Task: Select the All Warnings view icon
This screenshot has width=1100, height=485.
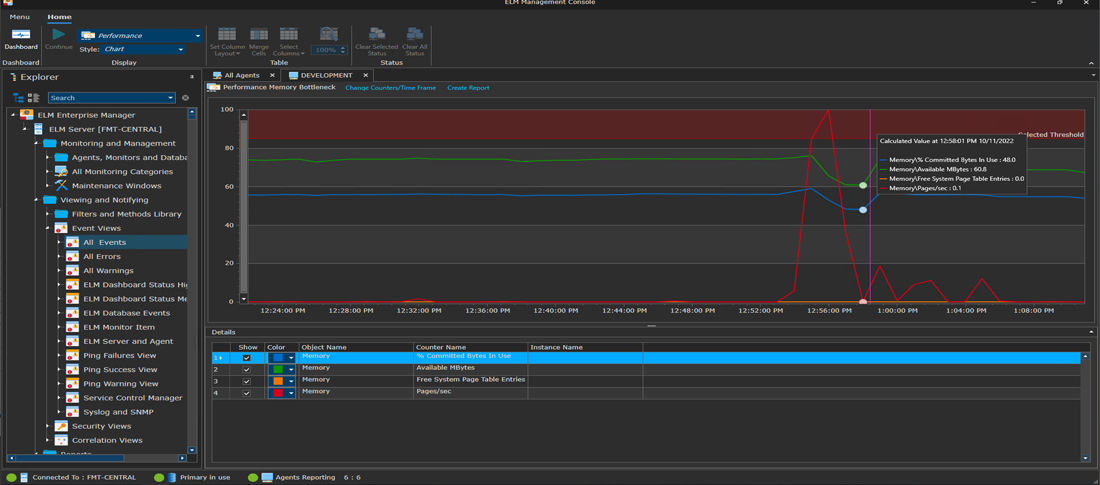Action: pos(72,270)
